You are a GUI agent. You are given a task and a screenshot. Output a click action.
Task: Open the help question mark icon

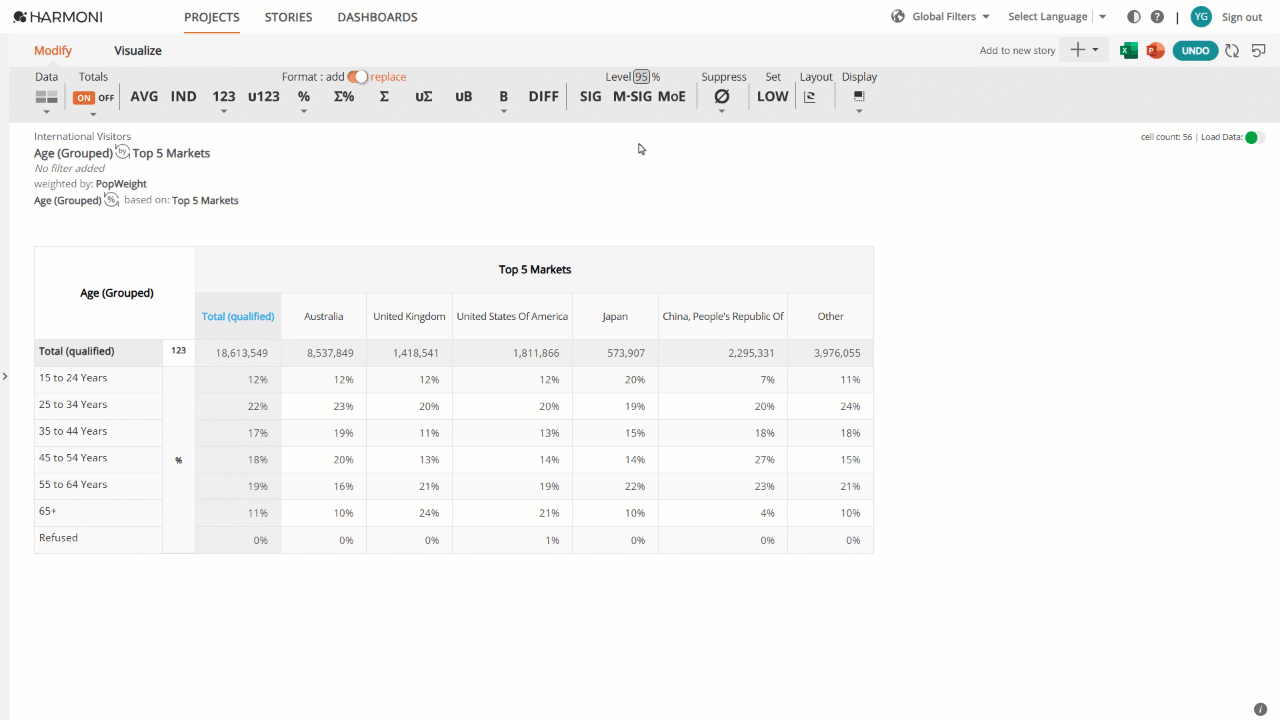point(1157,17)
